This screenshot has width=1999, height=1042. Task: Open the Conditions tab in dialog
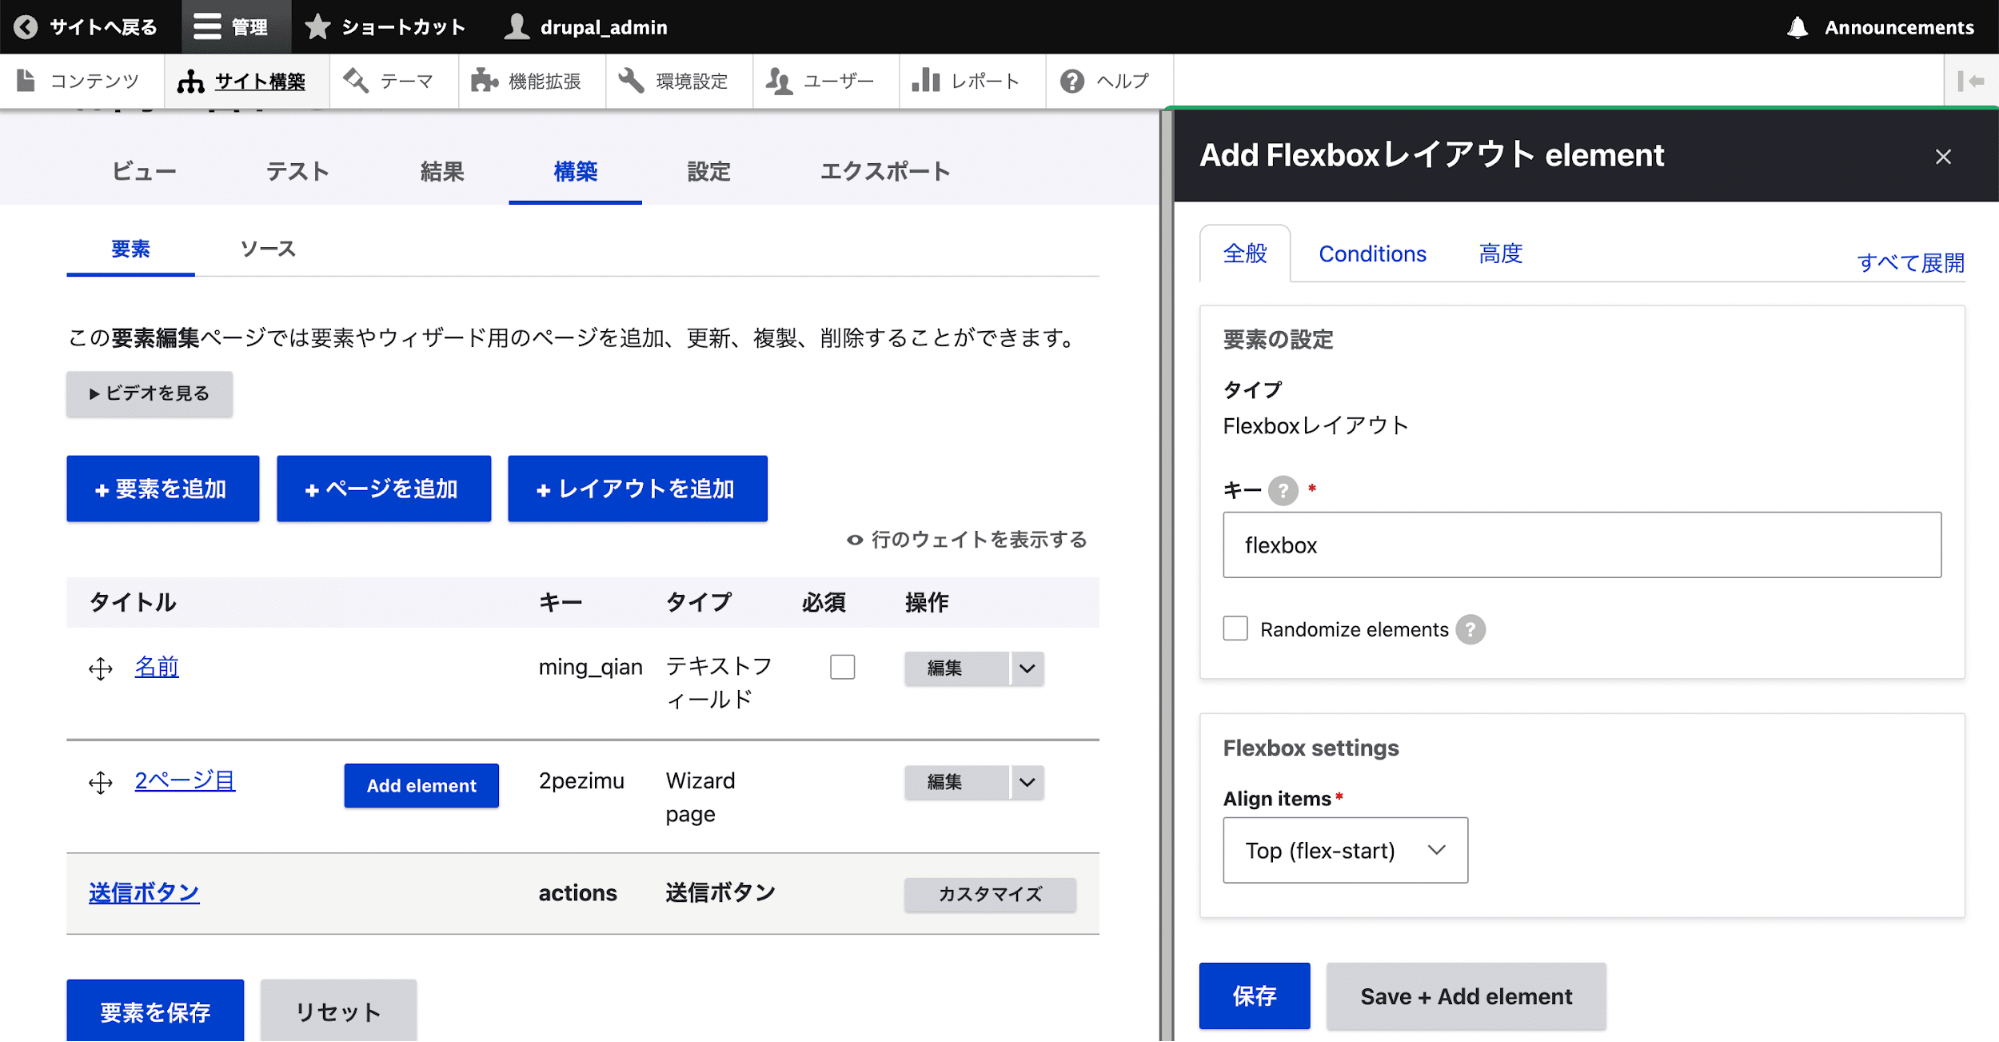(x=1372, y=254)
